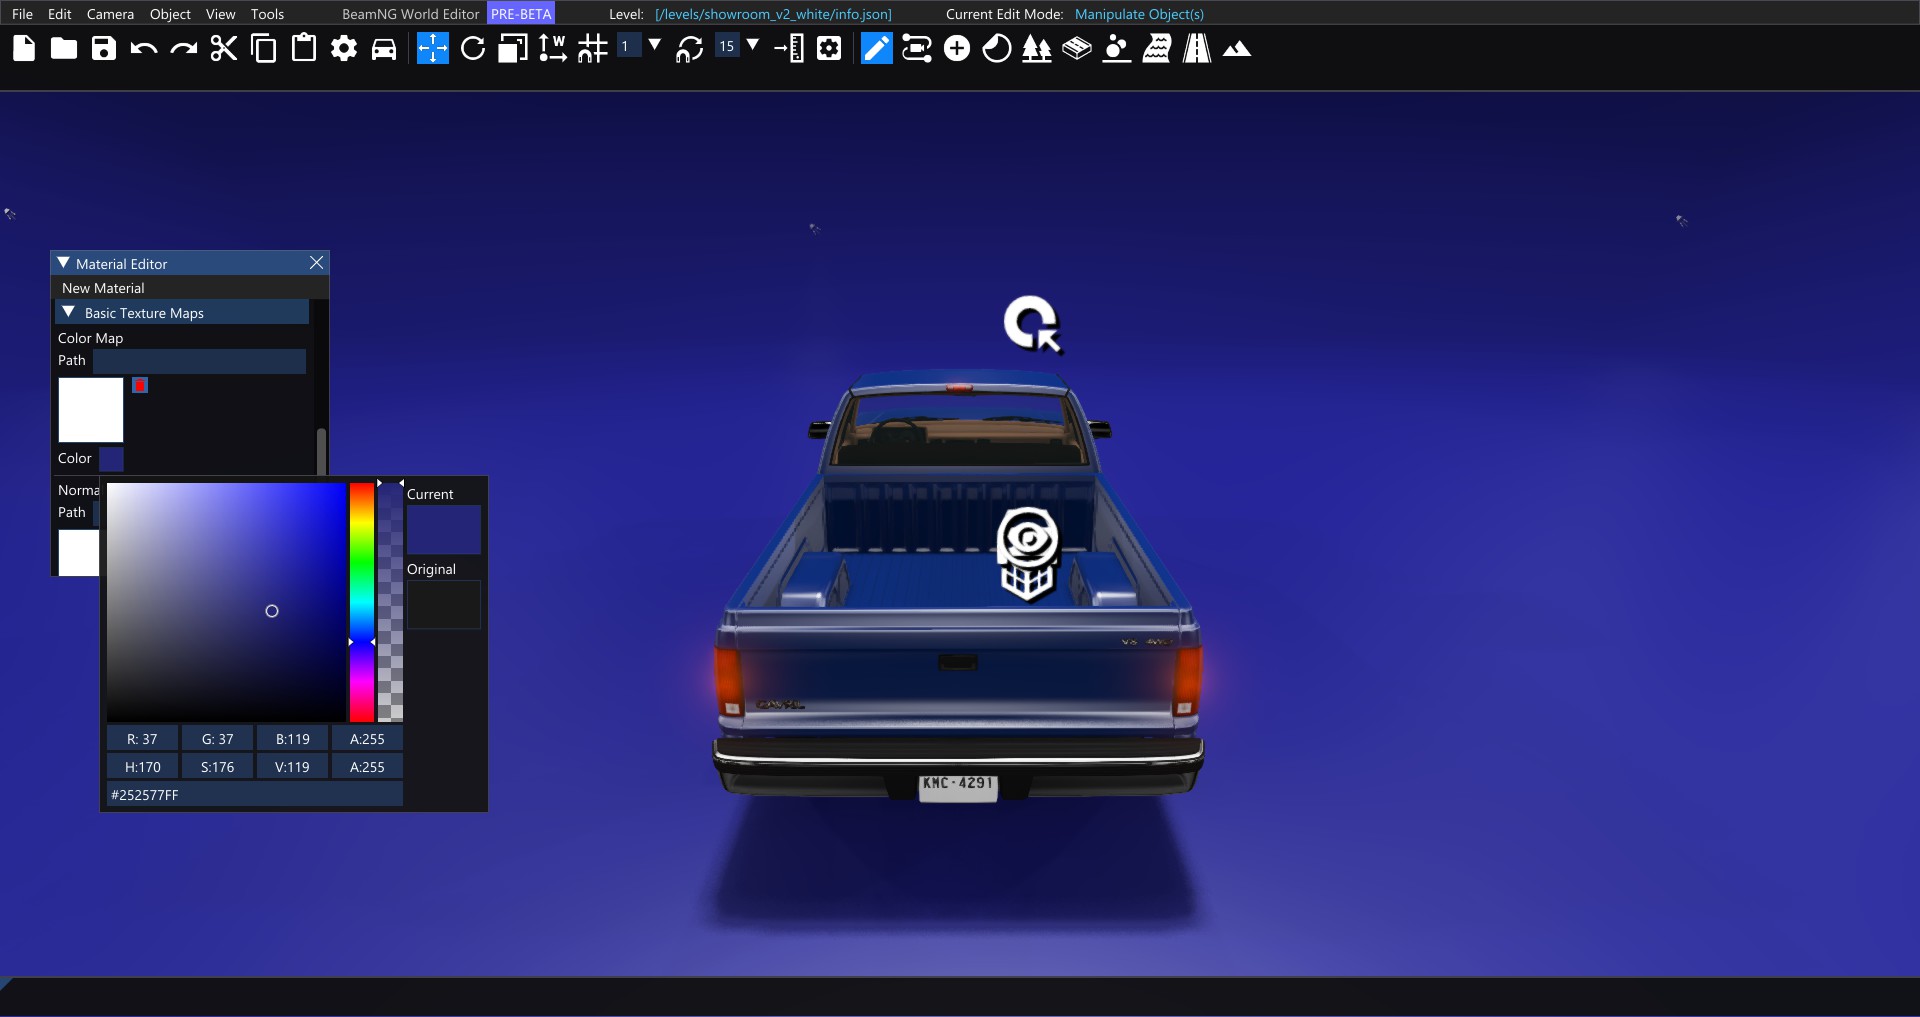Click the Material Editor vertical scrollbar
Image resolution: width=1920 pixels, height=1017 pixels.
point(321,452)
